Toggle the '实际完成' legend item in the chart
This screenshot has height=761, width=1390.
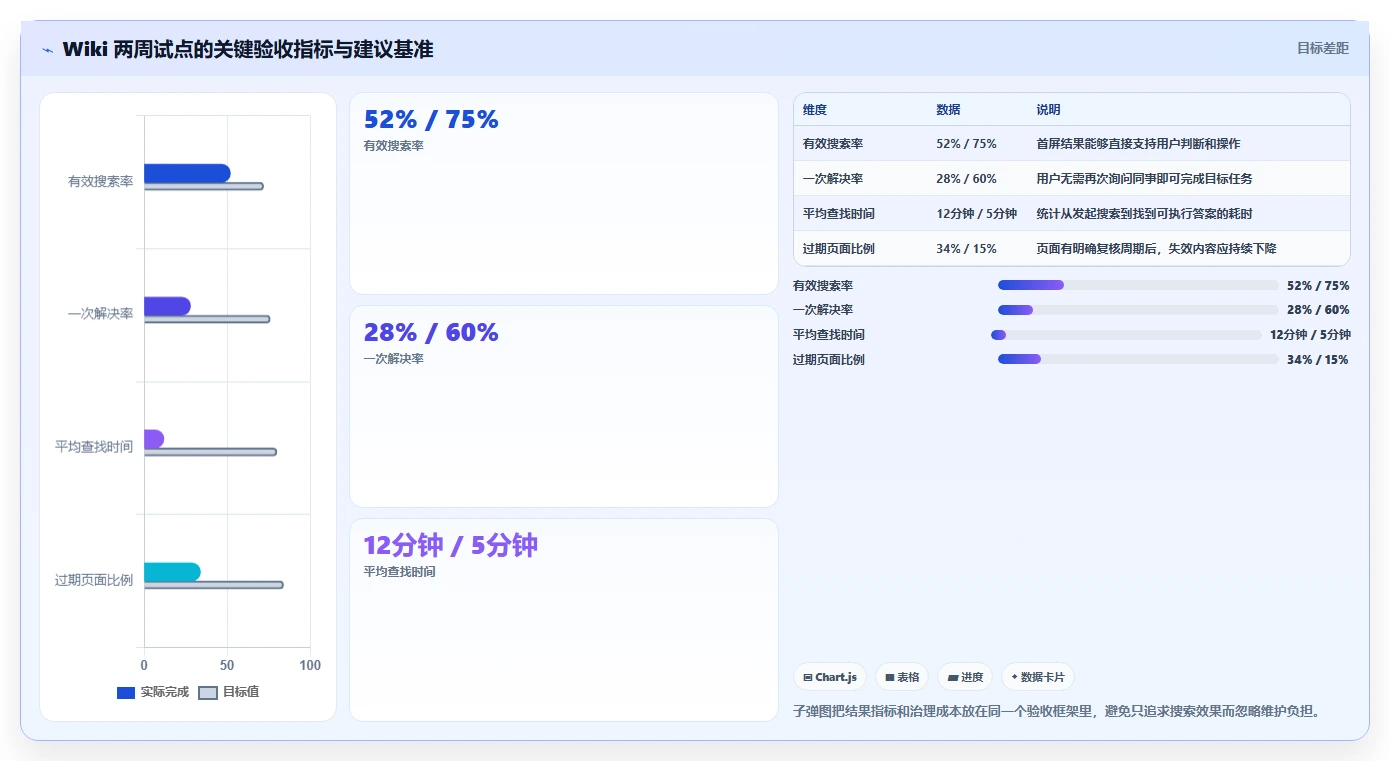(x=153, y=692)
